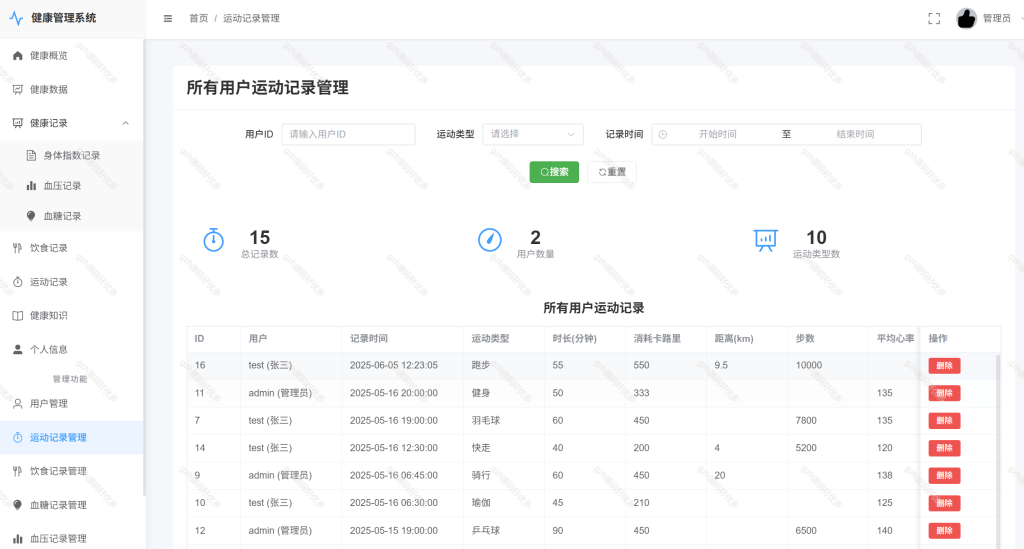
Task: Collapse the 健康记录 submenu chevron
Action: pos(125,123)
